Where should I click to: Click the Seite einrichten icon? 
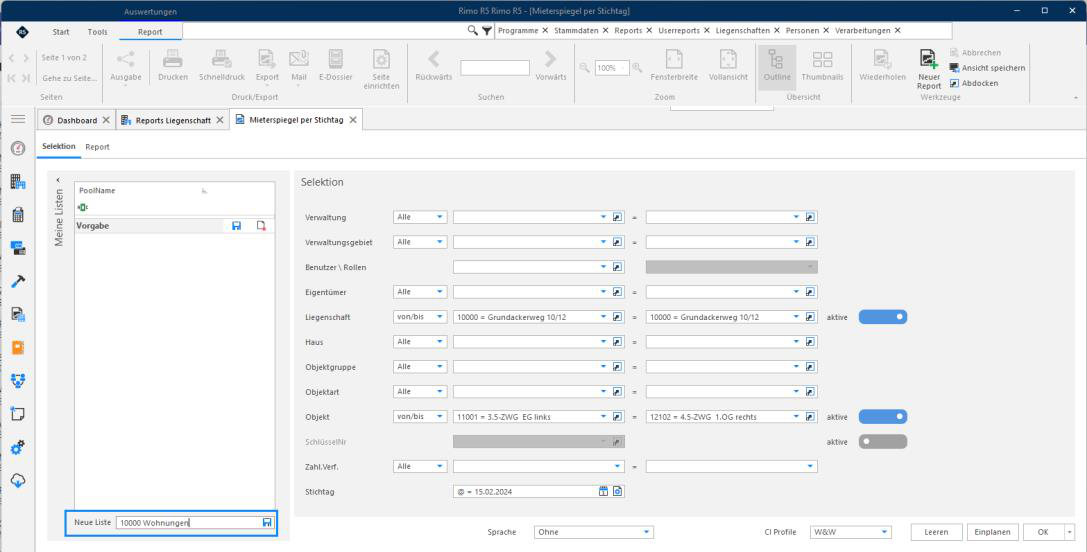pyautogui.click(x=381, y=59)
